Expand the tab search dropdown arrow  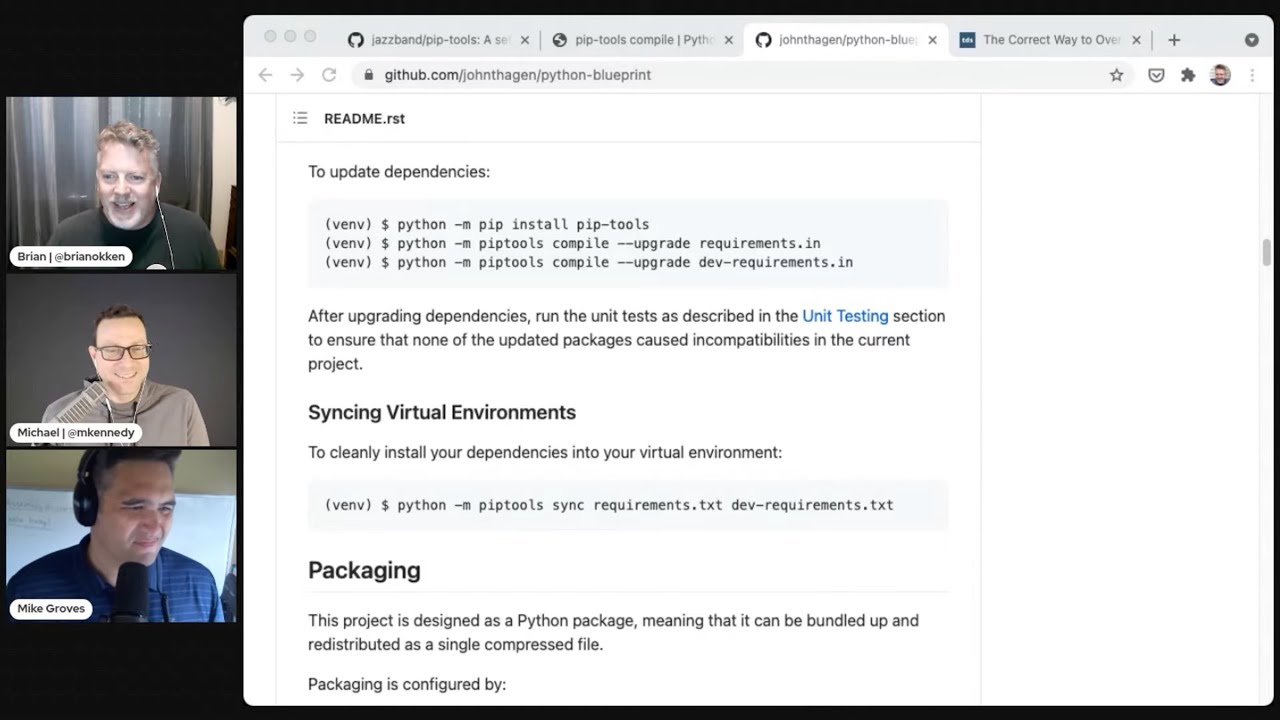coord(1251,40)
